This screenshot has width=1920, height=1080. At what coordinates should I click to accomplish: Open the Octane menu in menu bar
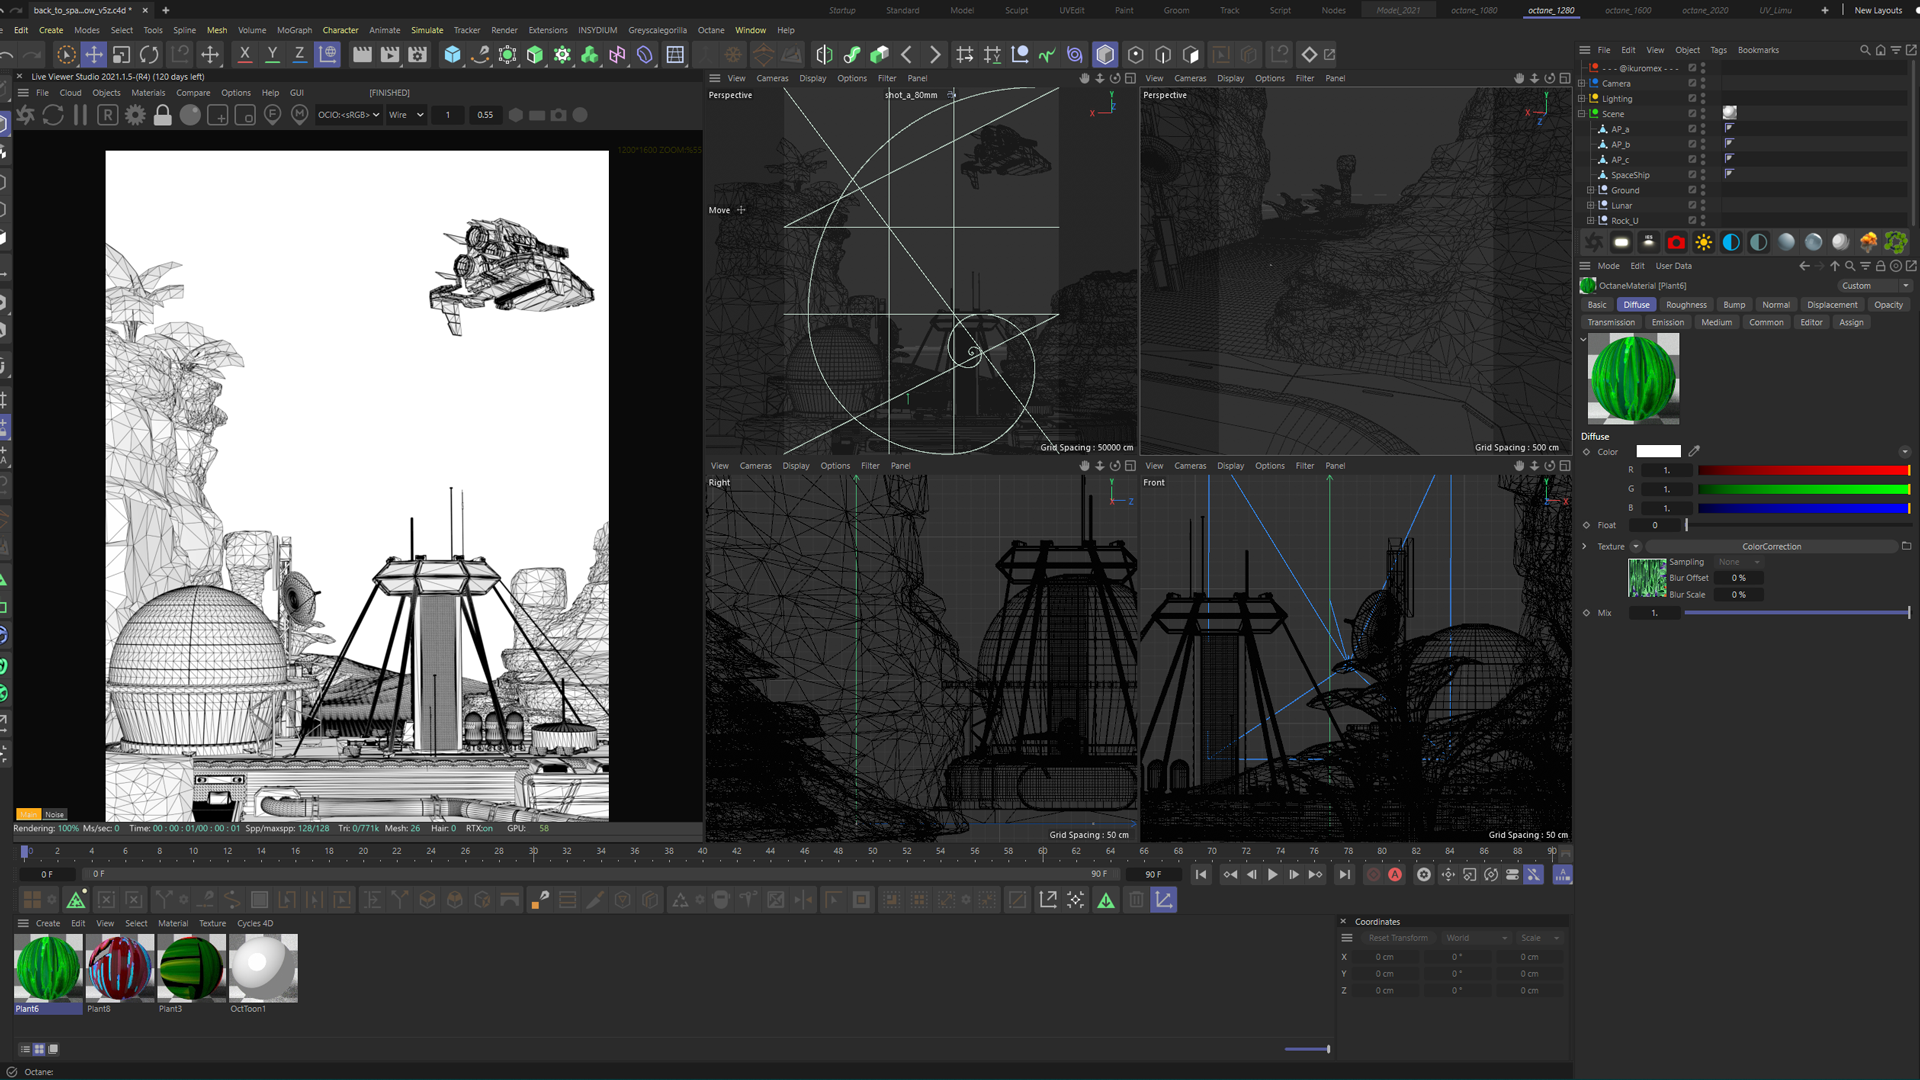(711, 30)
